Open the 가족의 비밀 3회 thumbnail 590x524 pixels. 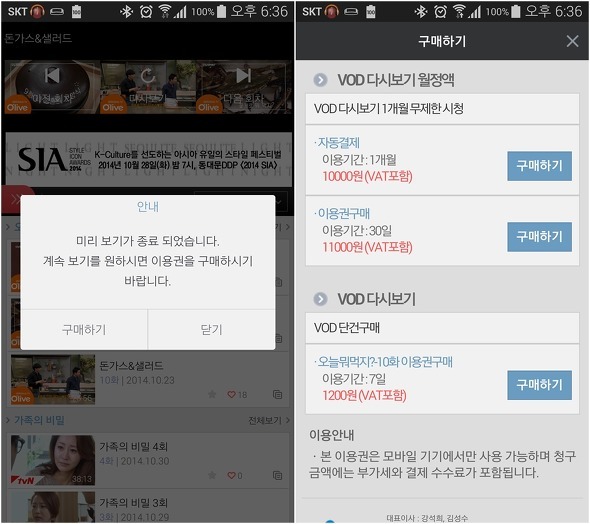click(x=53, y=507)
